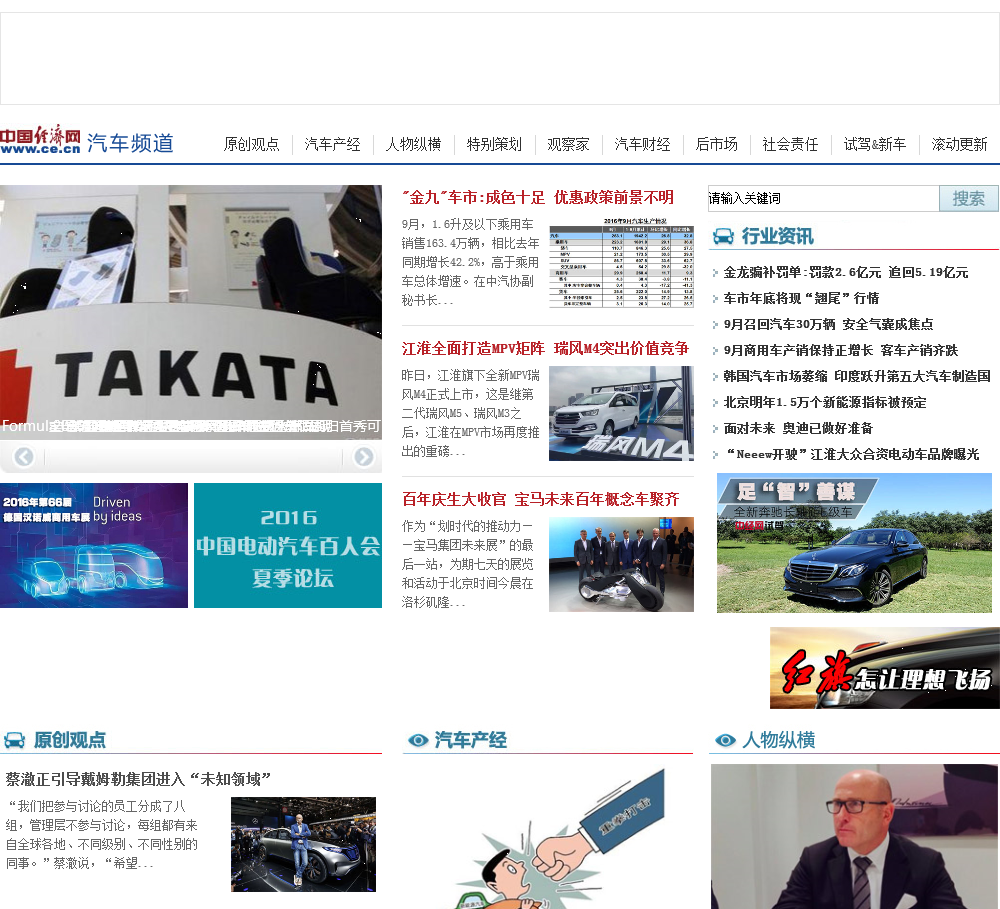Click the slideshow caption text over TAKATA image
The width and height of the screenshot is (1000, 909).
191,426
